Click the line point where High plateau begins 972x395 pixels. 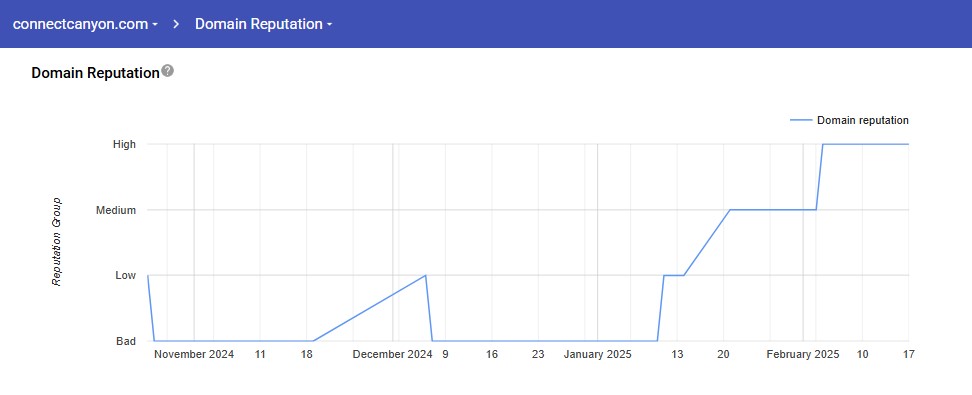tap(823, 144)
